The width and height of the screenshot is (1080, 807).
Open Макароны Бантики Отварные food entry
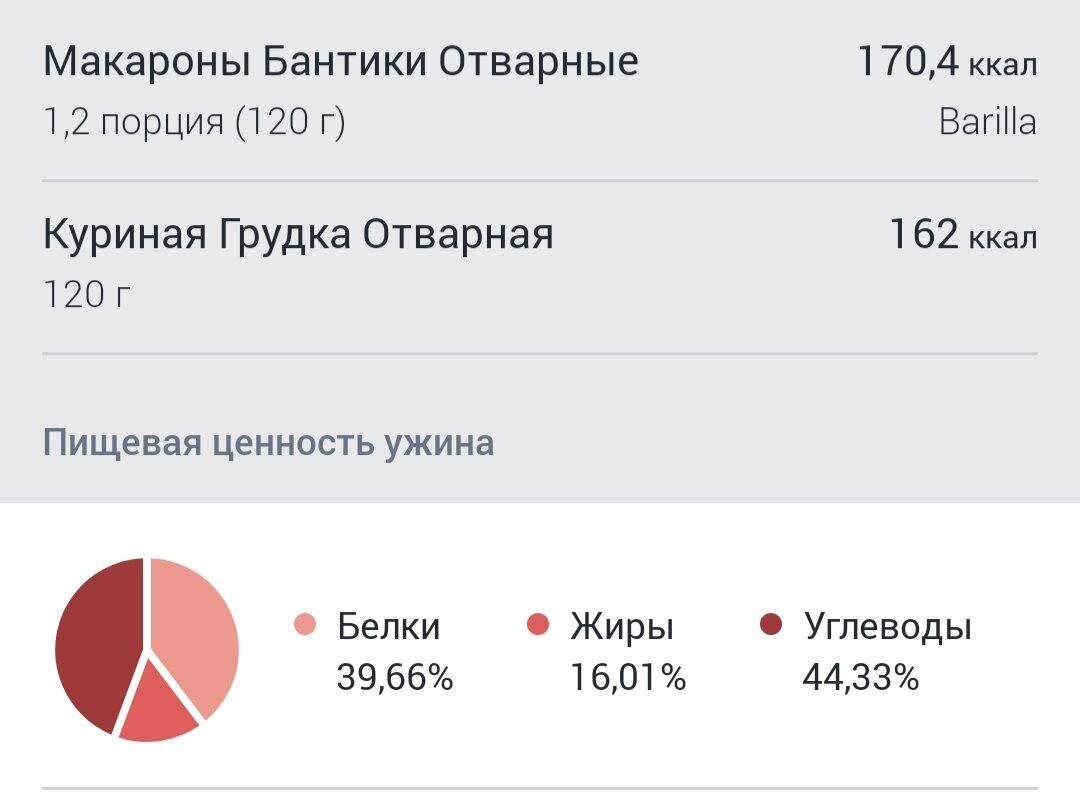540,91
